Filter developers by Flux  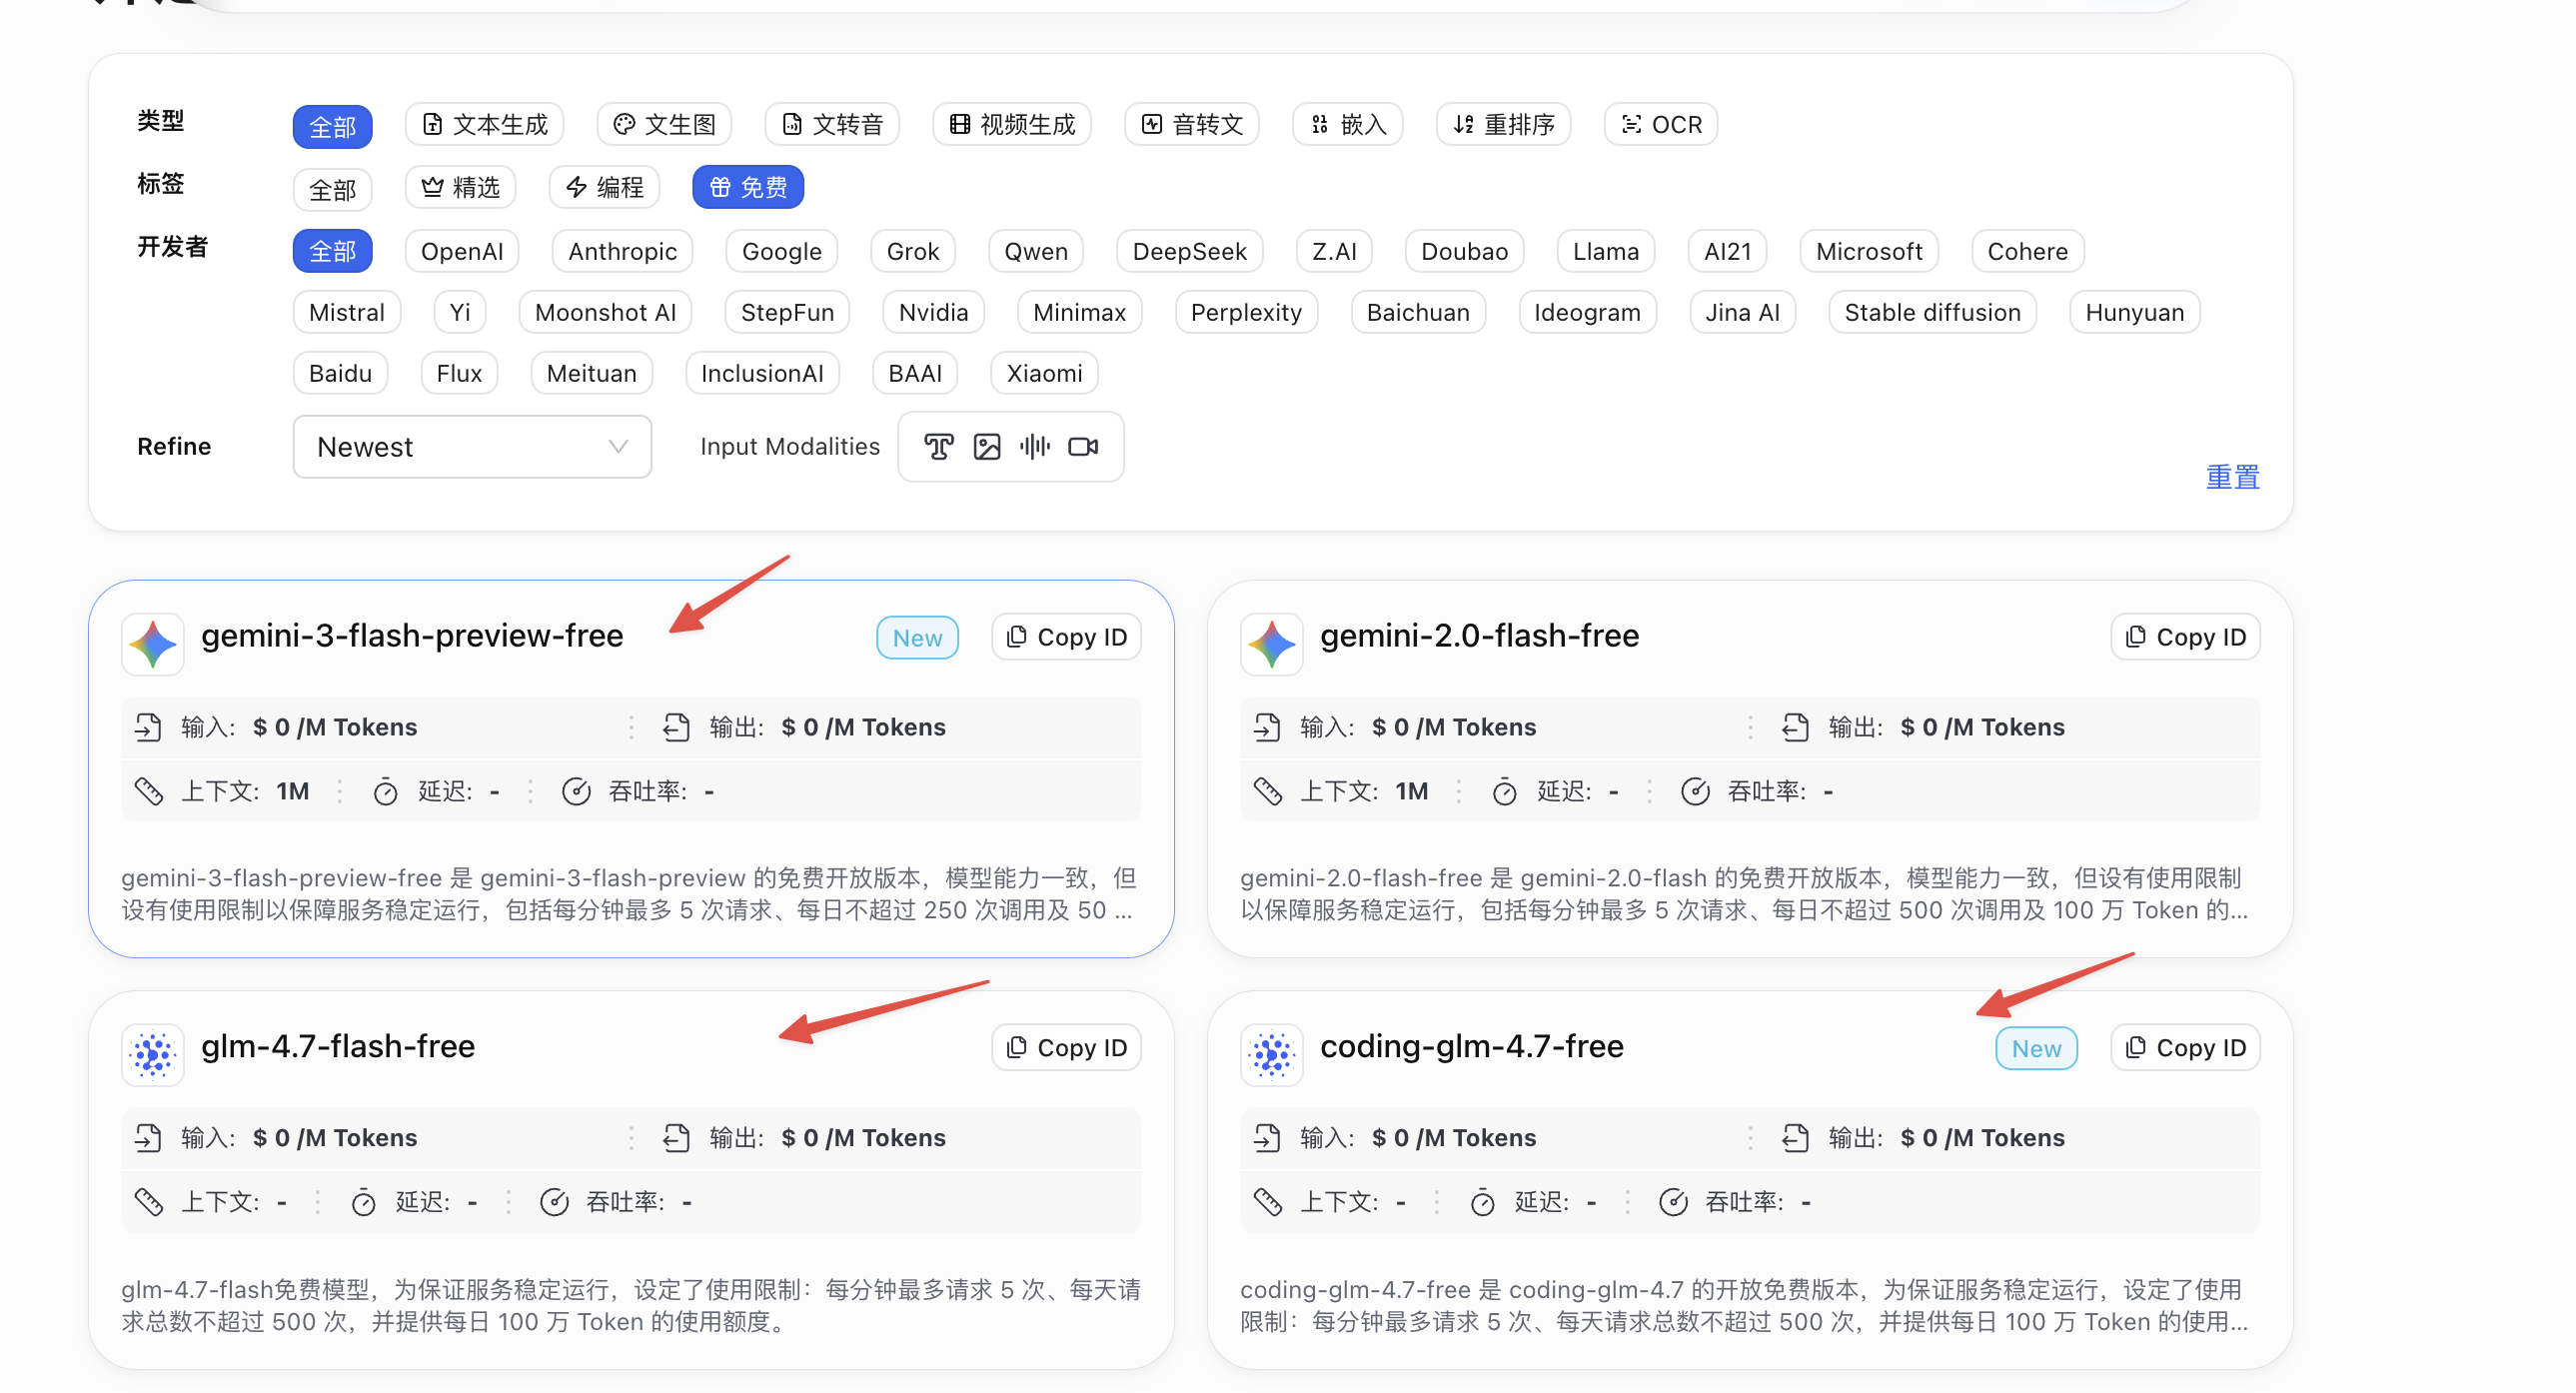point(459,373)
